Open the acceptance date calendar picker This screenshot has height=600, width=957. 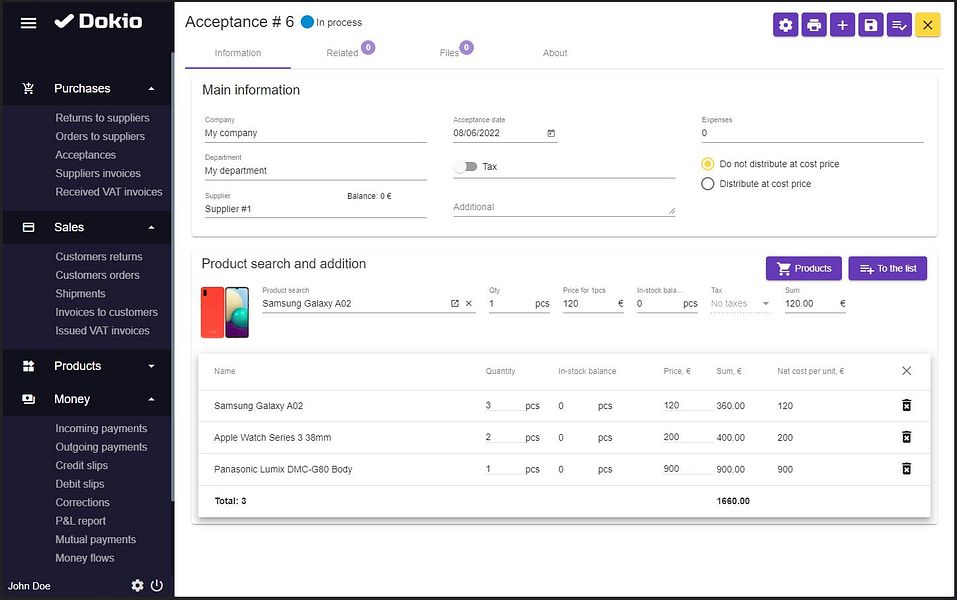[551, 133]
